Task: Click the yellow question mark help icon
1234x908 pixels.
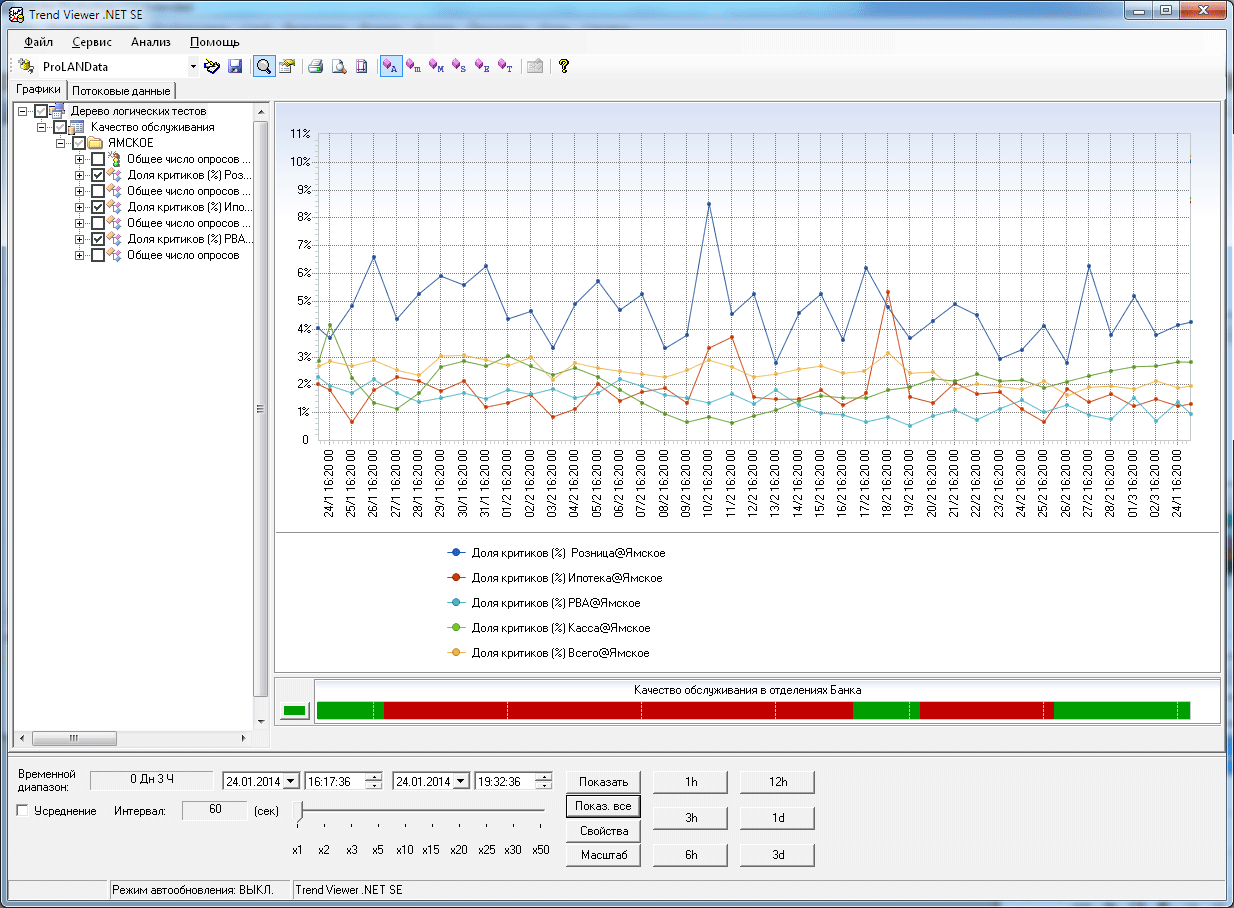Action: coord(564,67)
